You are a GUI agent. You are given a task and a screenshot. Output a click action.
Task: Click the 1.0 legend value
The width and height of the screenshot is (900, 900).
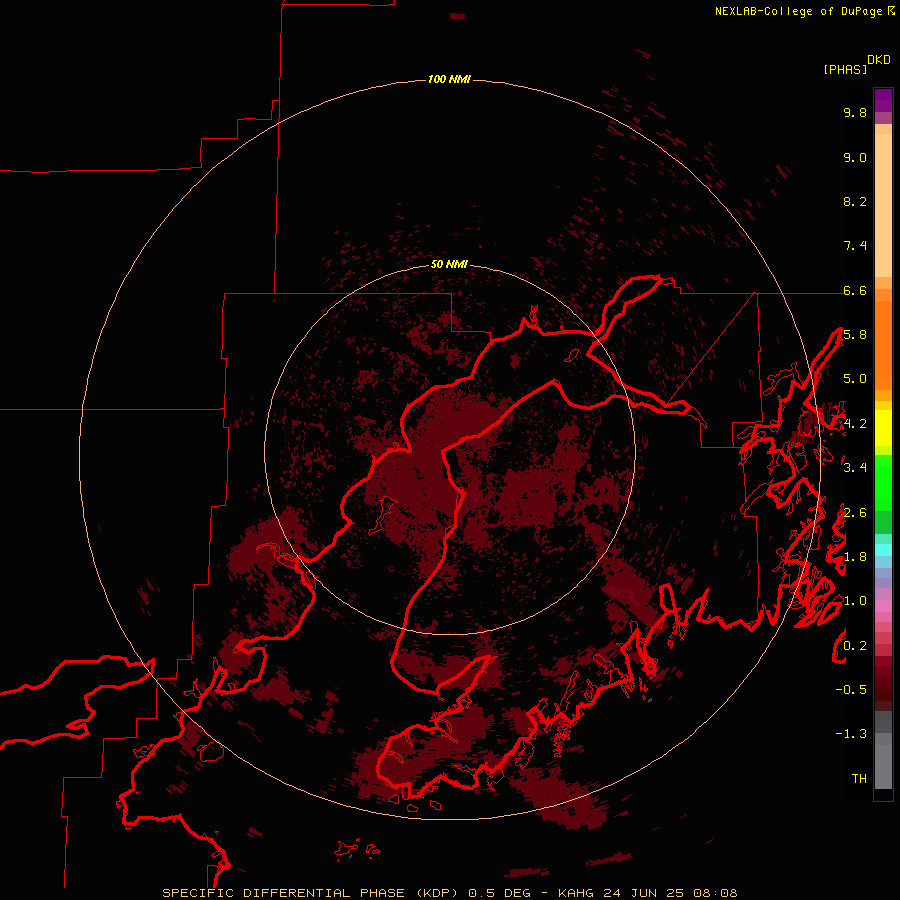tap(855, 601)
